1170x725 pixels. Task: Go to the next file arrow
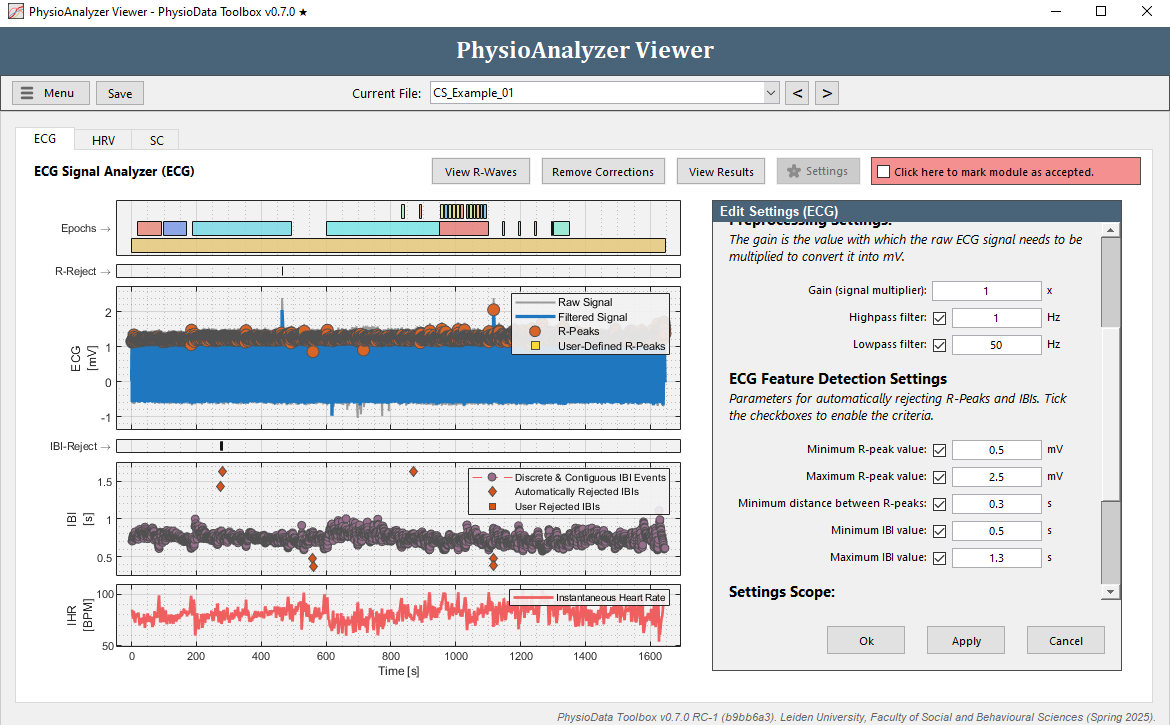pos(827,93)
